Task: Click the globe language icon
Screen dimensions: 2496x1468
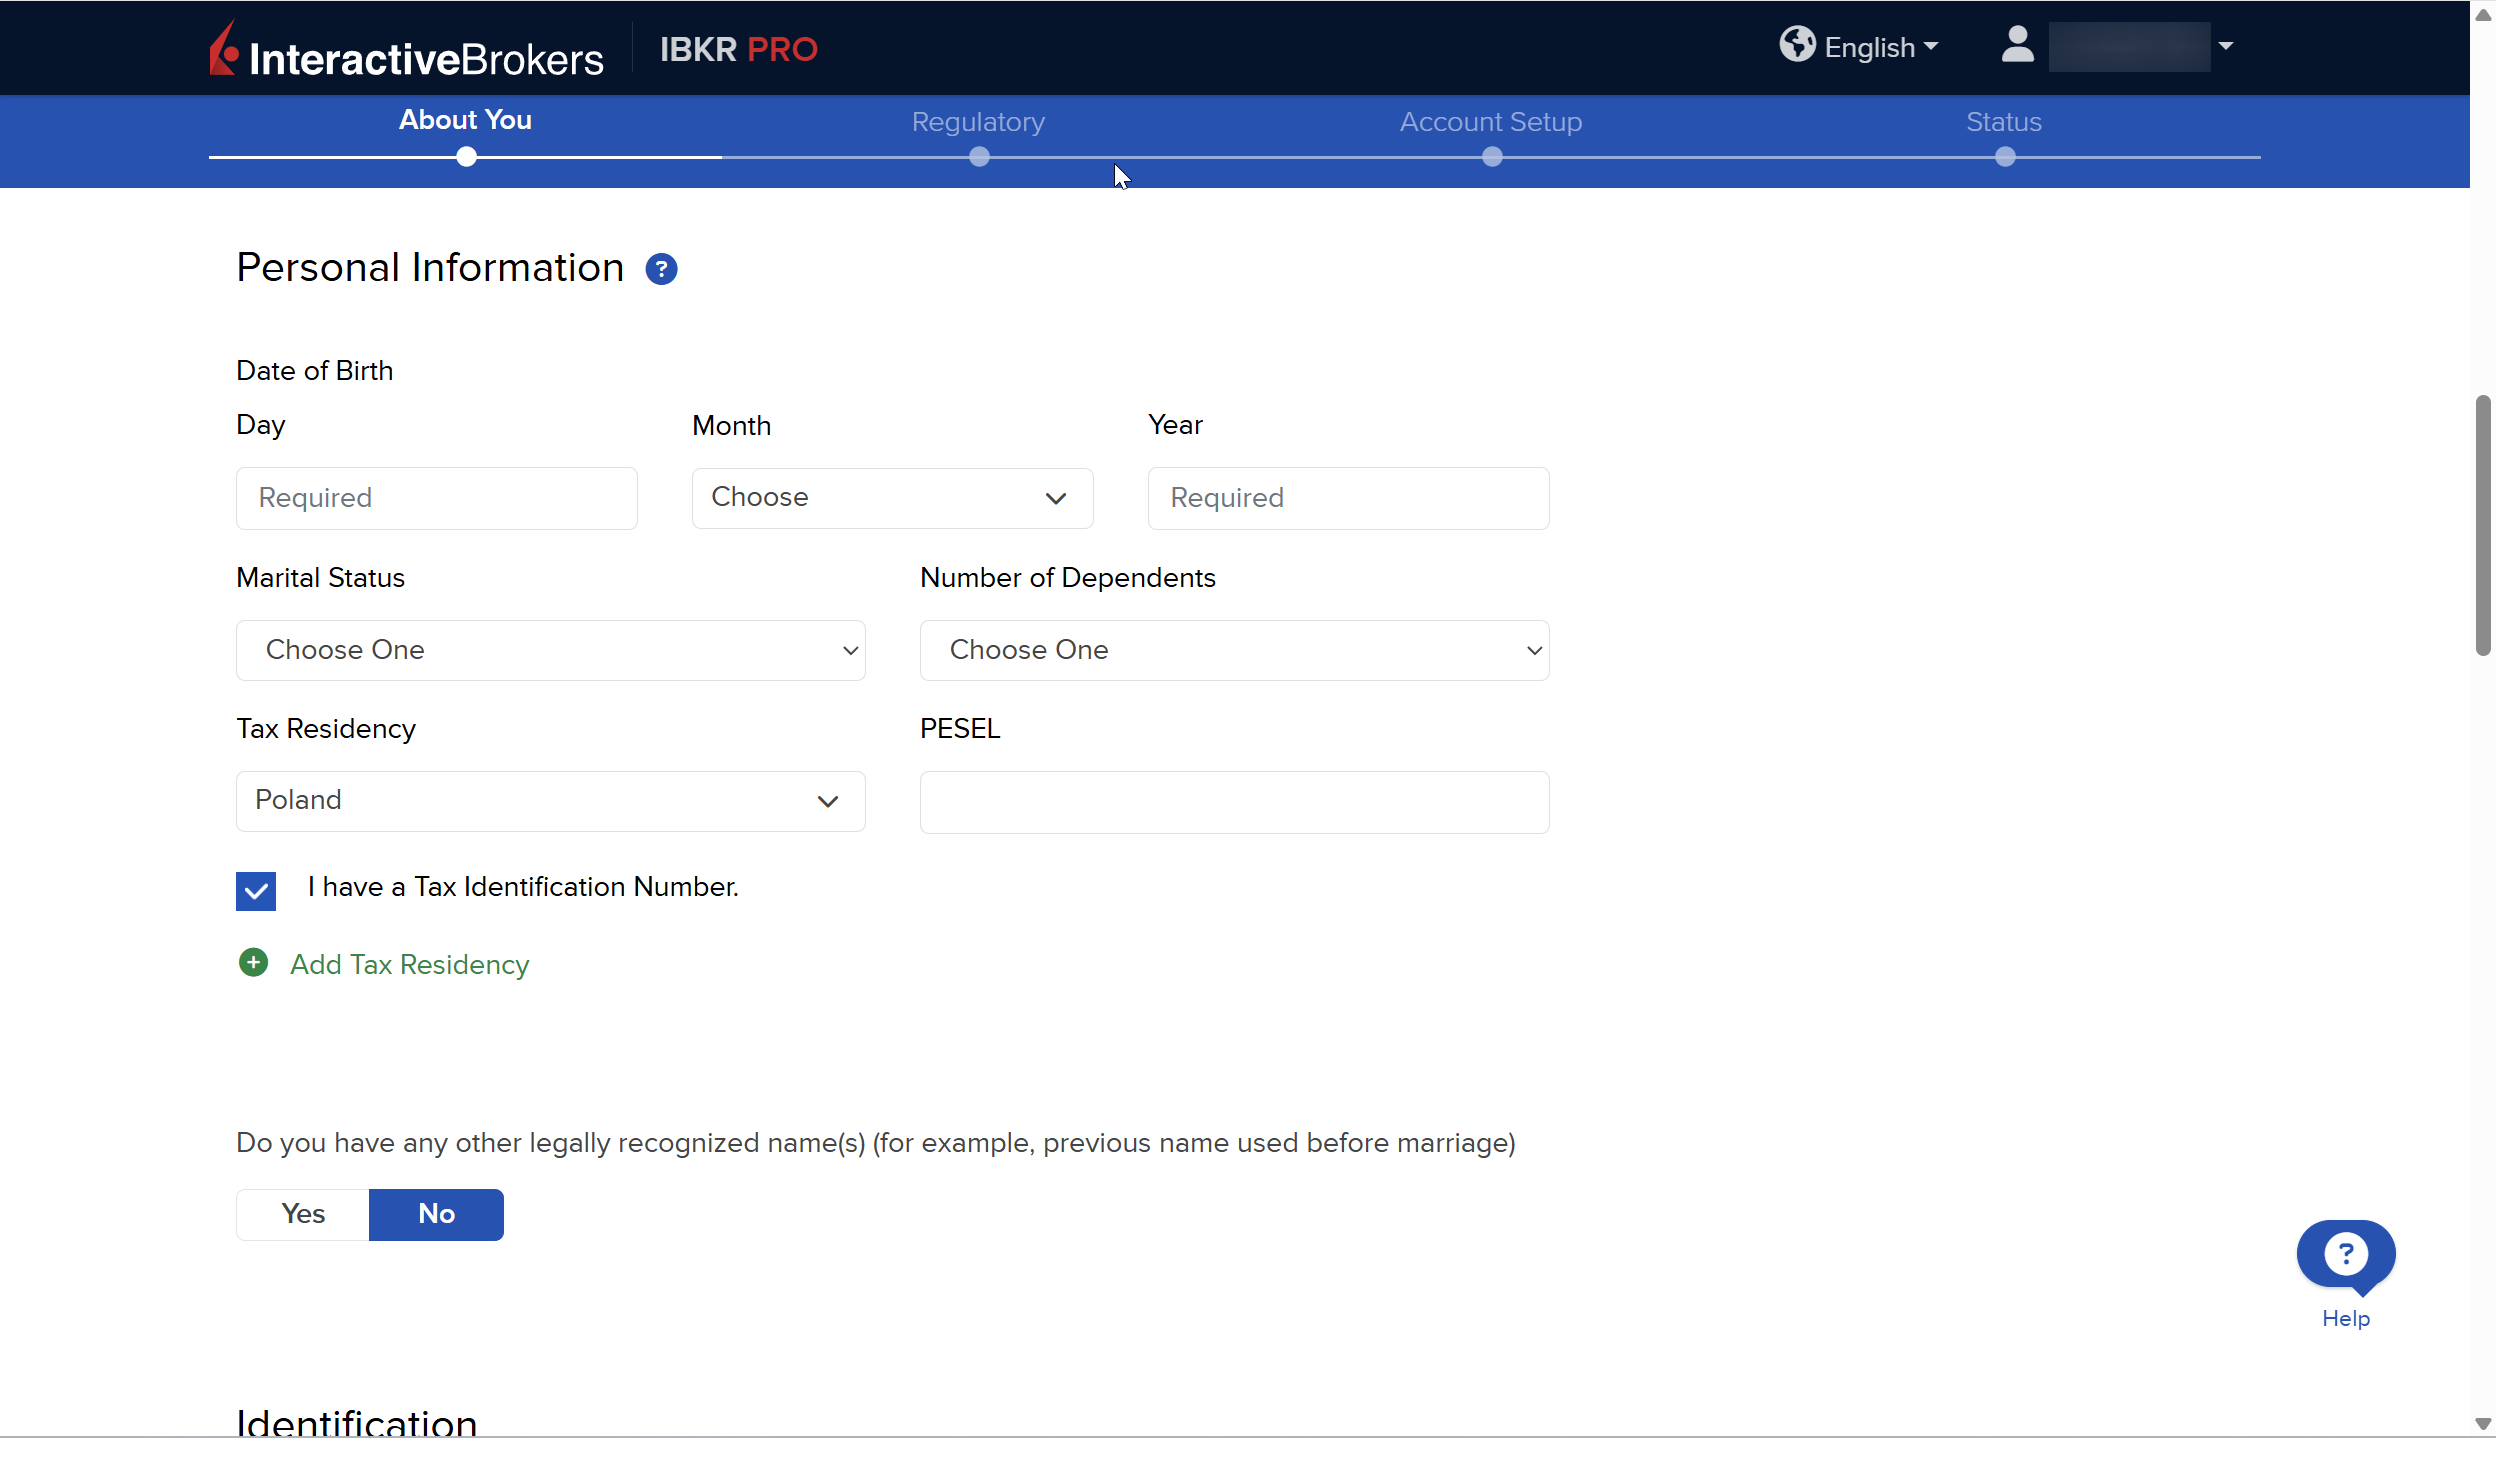Action: [1797, 45]
